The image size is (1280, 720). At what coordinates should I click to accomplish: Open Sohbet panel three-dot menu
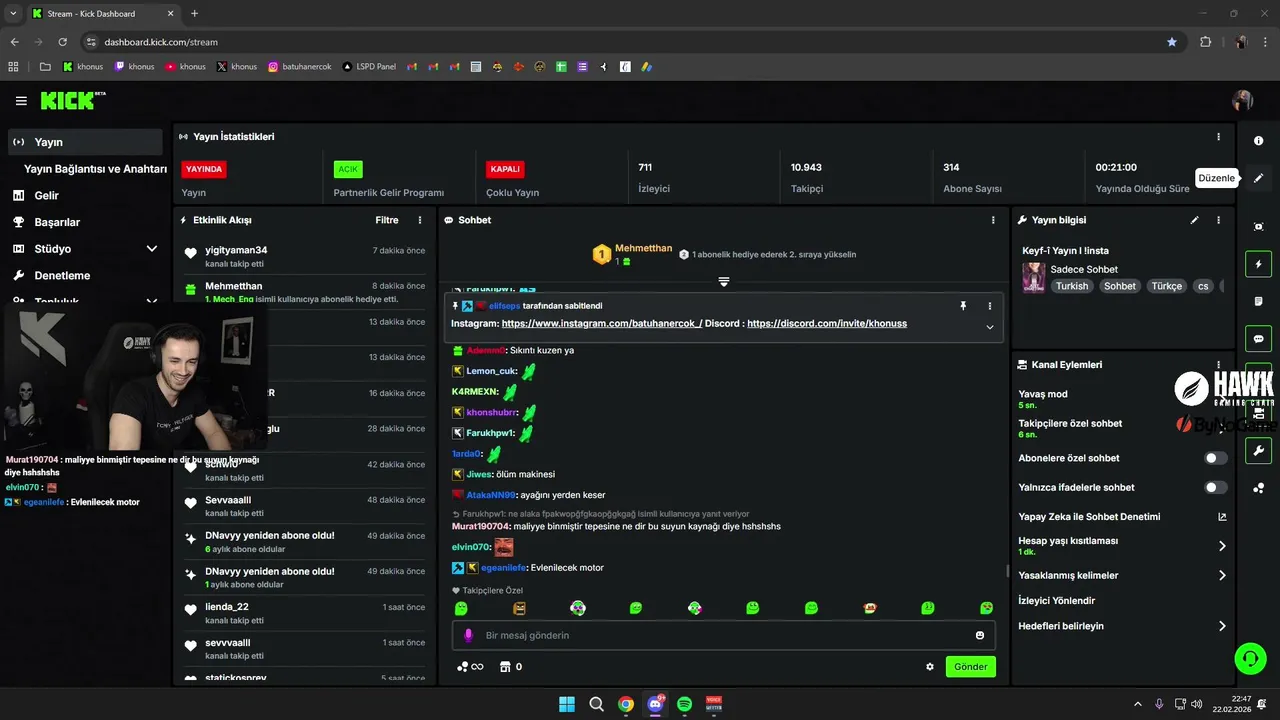(993, 220)
